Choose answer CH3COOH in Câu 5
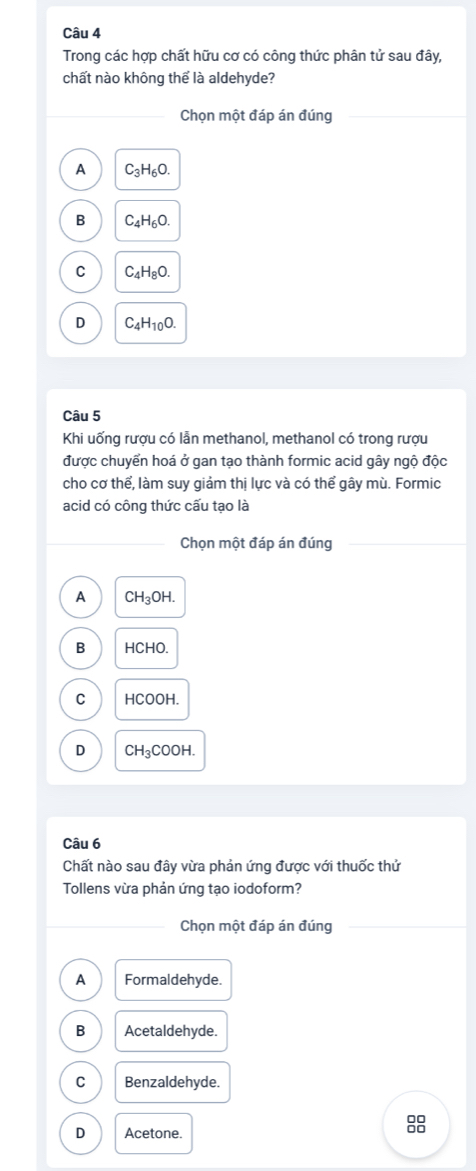Image resolution: width=476 pixels, height=1171 pixels. pos(160,751)
